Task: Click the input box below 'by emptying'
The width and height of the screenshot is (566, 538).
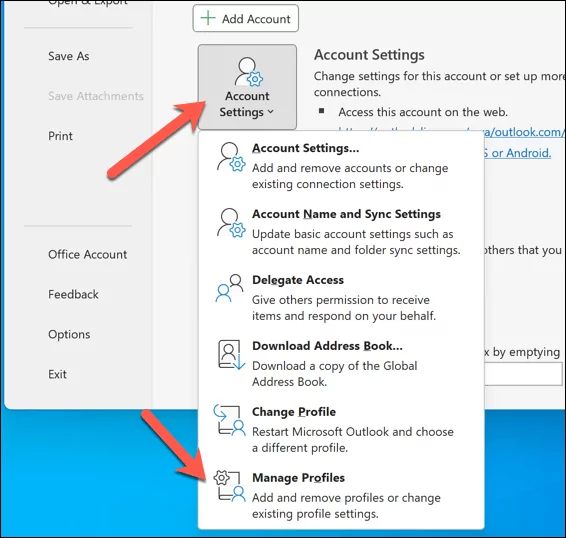Action: click(x=523, y=374)
